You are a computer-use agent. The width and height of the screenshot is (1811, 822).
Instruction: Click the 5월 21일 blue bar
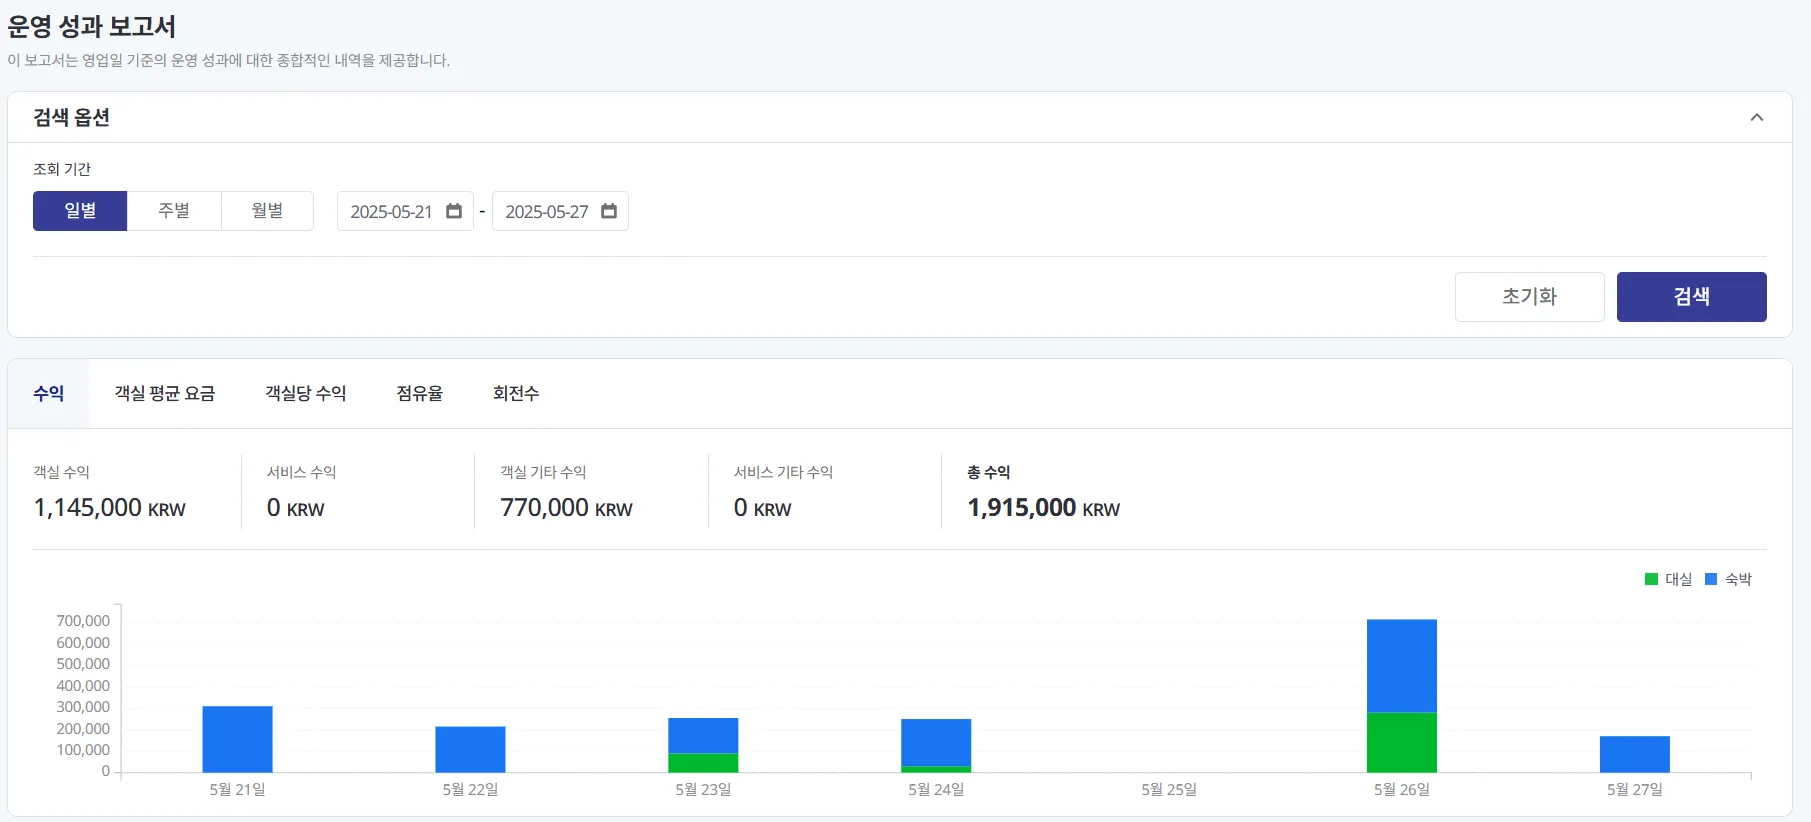(237, 740)
